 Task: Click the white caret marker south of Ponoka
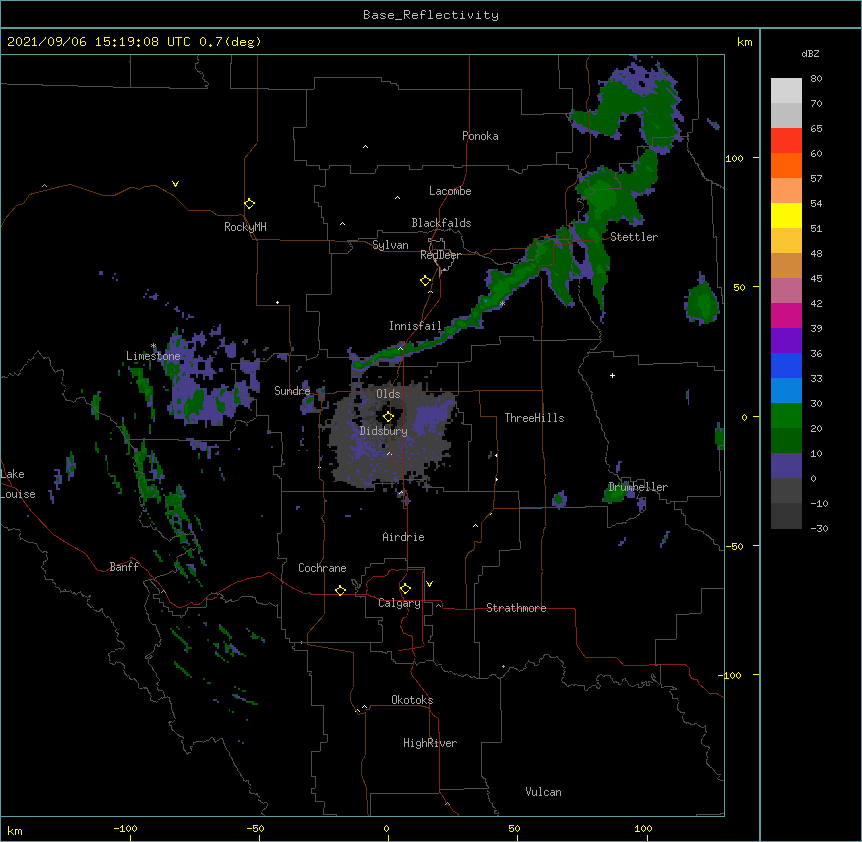(365, 147)
